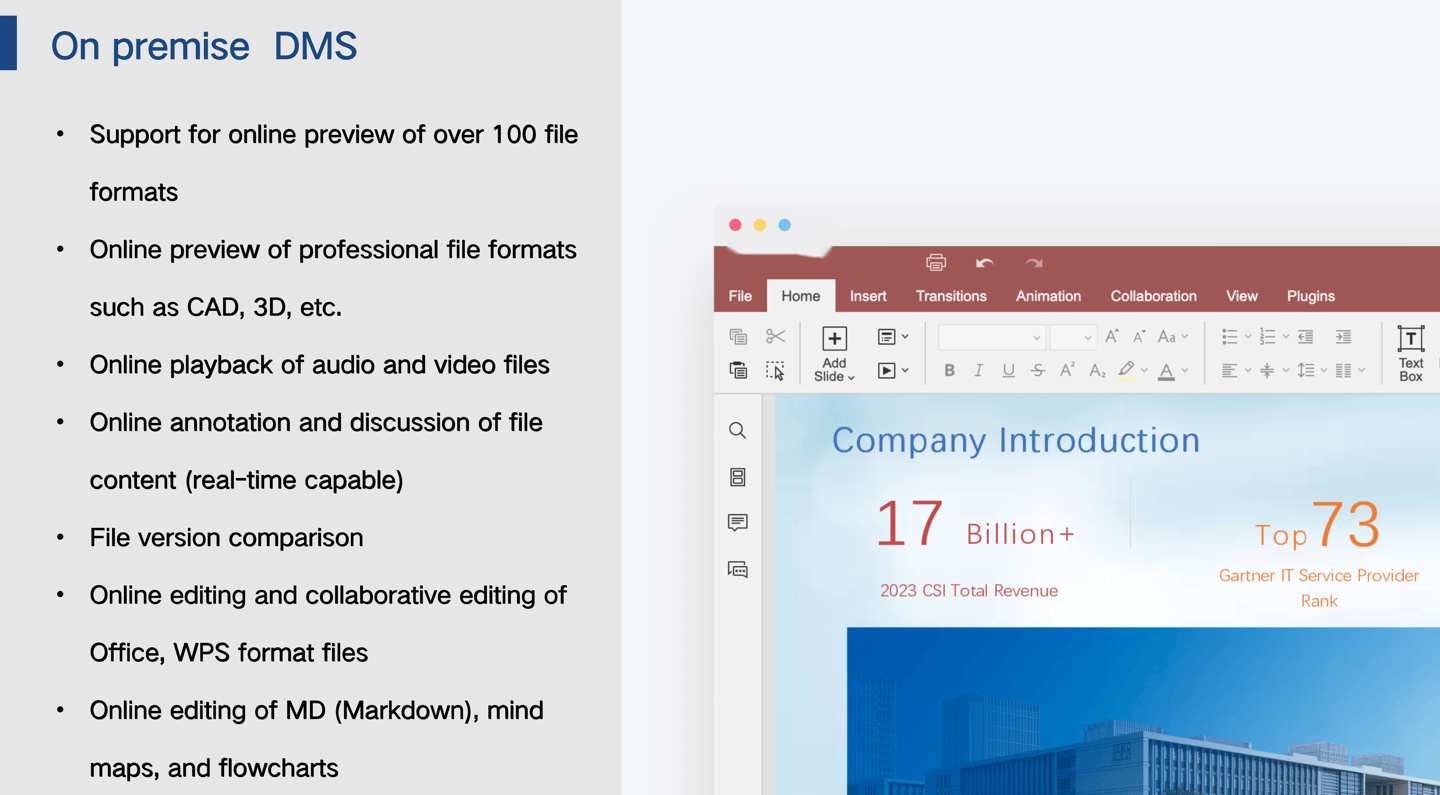The width and height of the screenshot is (1440, 795).
Task: Switch to the Transitions tab
Action: (x=951, y=296)
